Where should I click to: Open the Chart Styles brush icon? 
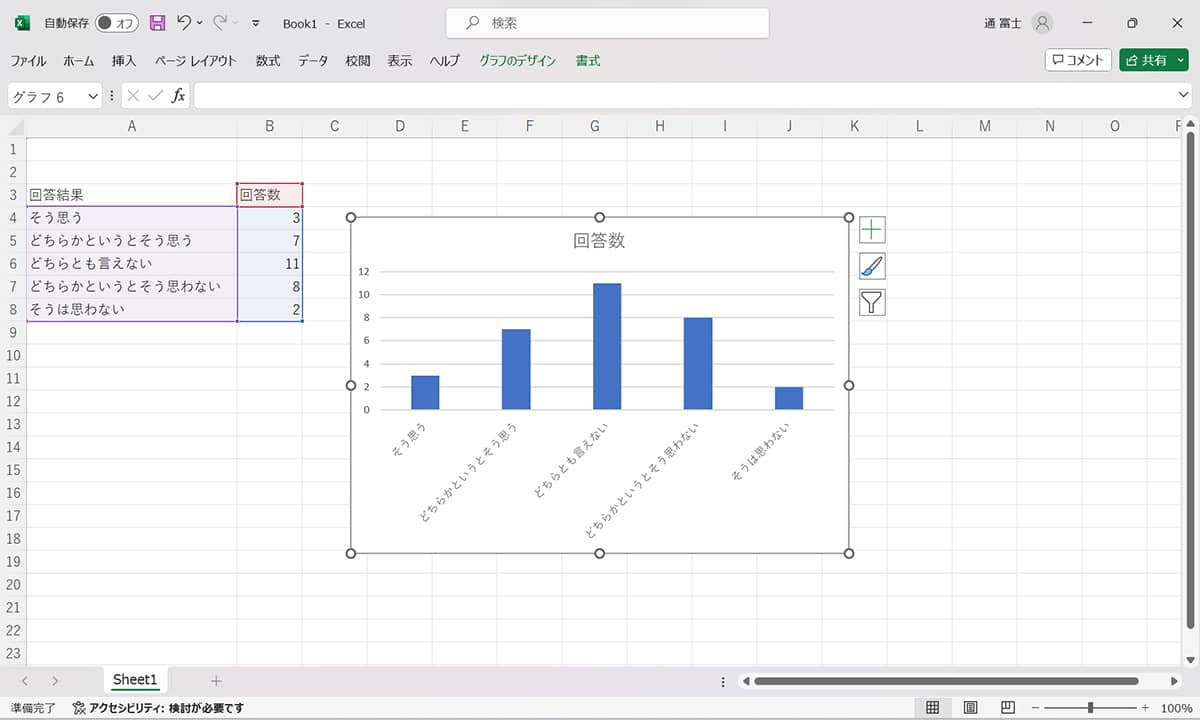tap(871, 265)
